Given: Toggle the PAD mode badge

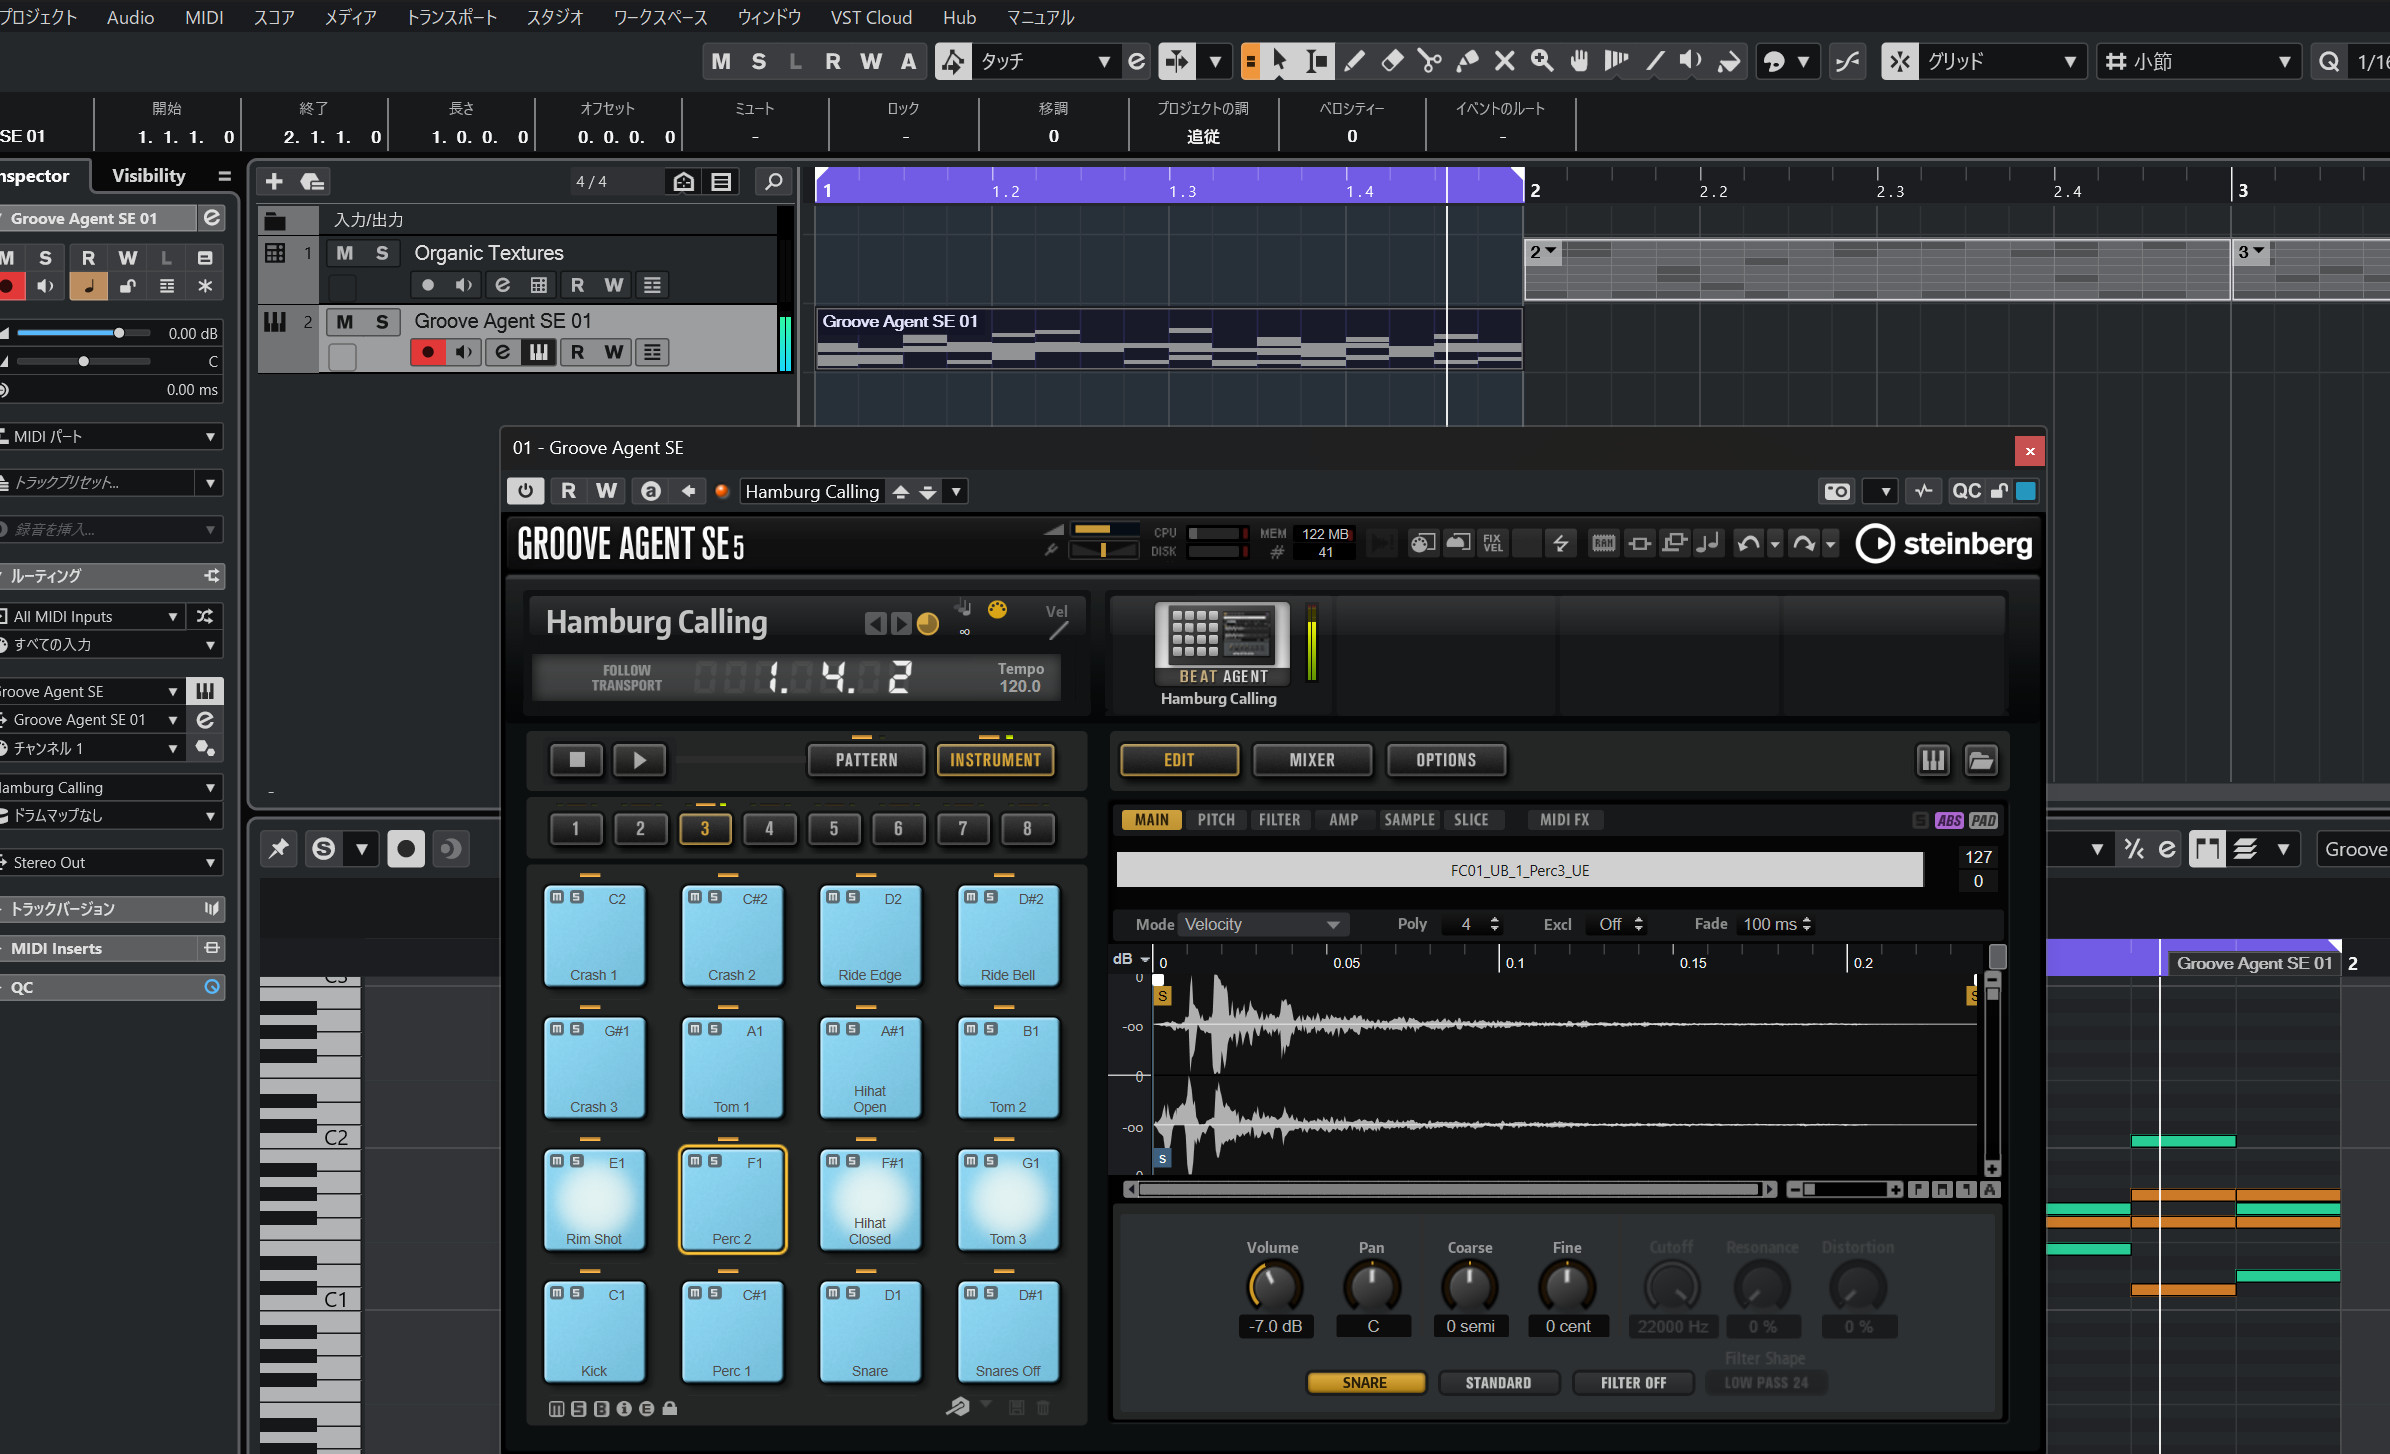Looking at the screenshot, I should click(x=1983, y=821).
